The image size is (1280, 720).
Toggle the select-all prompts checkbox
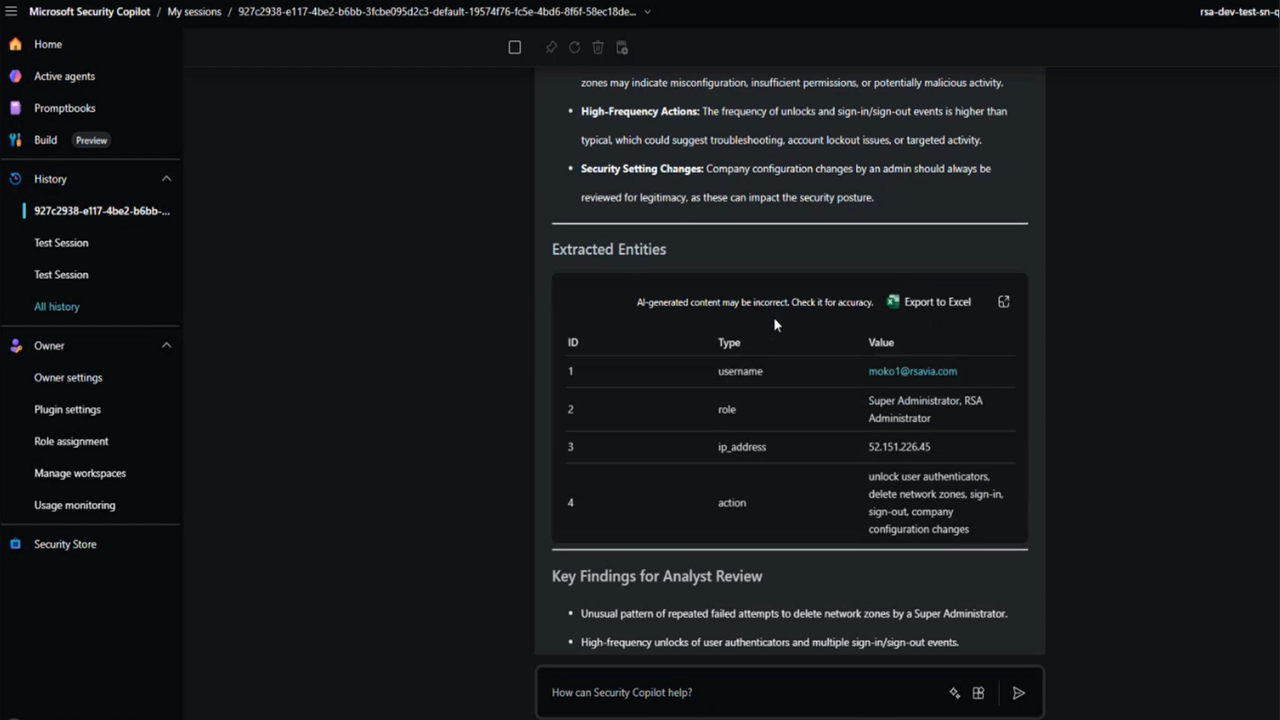pos(514,47)
